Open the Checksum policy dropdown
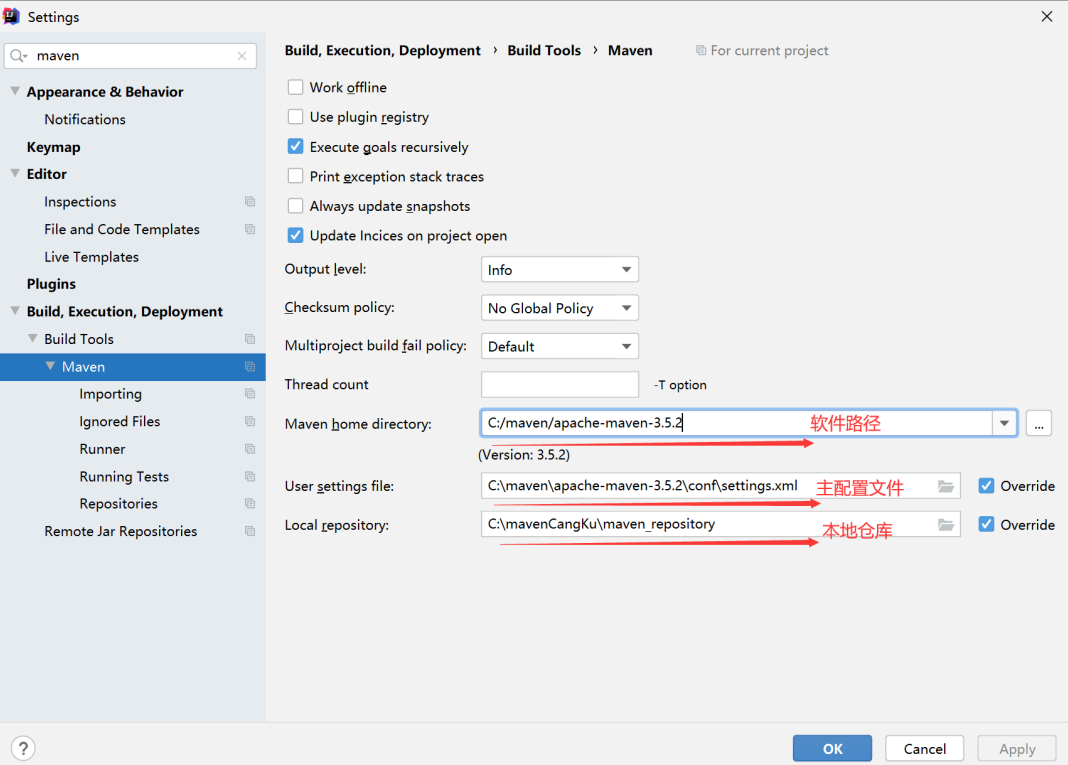Image resolution: width=1068 pixels, height=765 pixels. click(559, 308)
